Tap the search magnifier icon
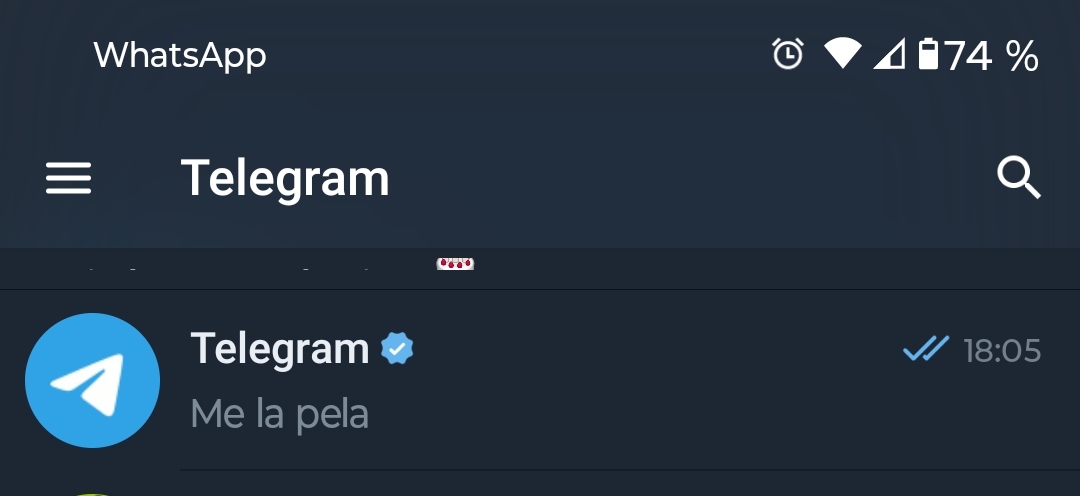This screenshot has height=496, width=1080. [1018, 179]
